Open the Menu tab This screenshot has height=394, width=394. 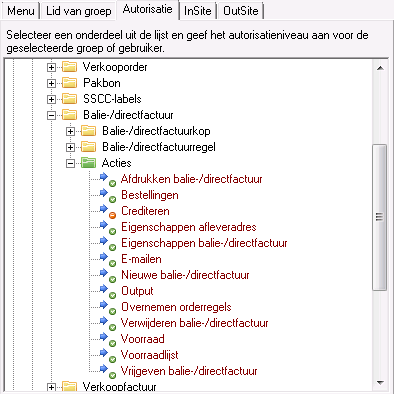tap(21, 11)
